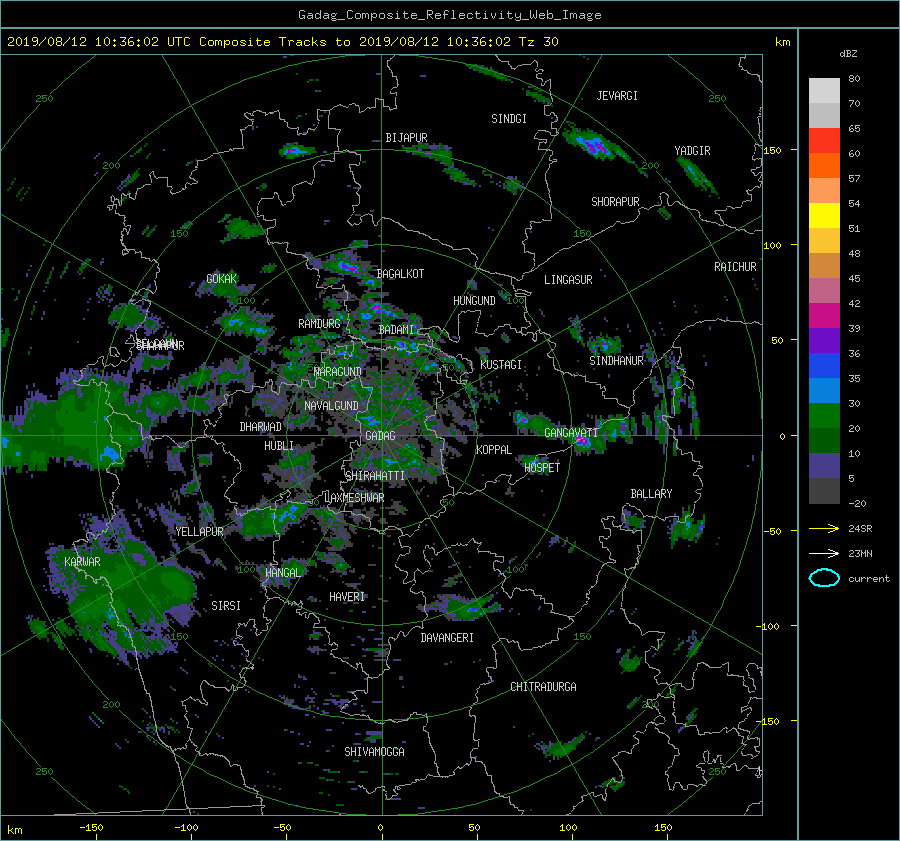Image resolution: width=900 pixels, height=841 pixels.
Task: Click the SHIRAHATTI city label
Action: click(375, 475)
